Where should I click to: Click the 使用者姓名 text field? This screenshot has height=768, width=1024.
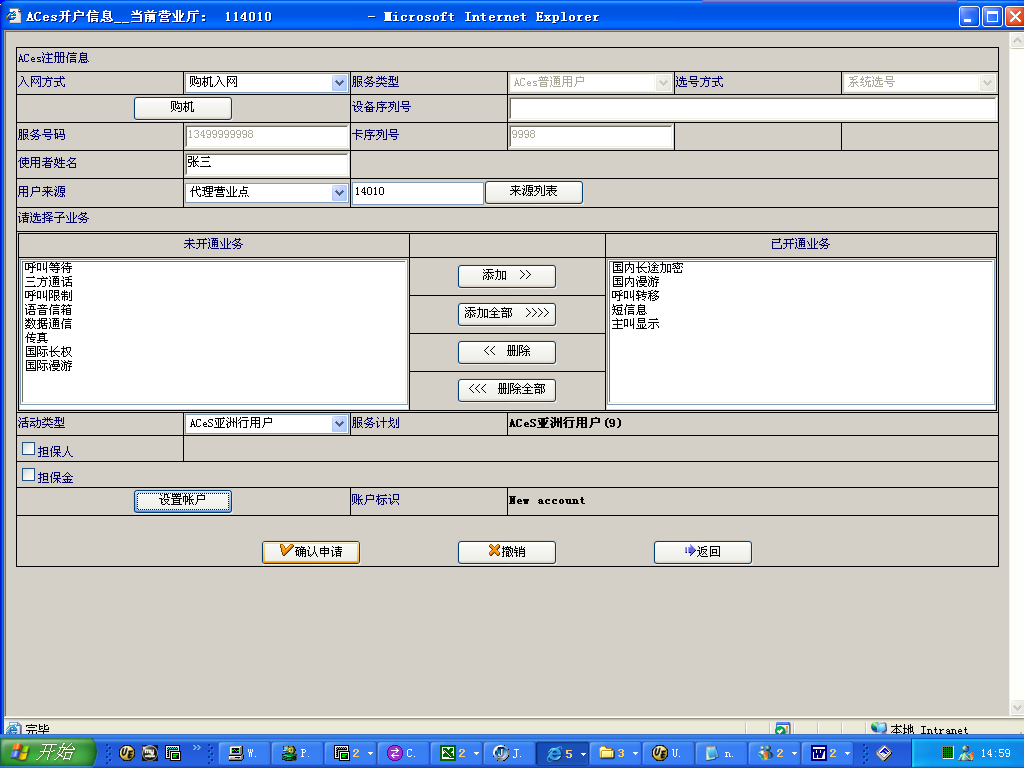[x=266, y=163]
